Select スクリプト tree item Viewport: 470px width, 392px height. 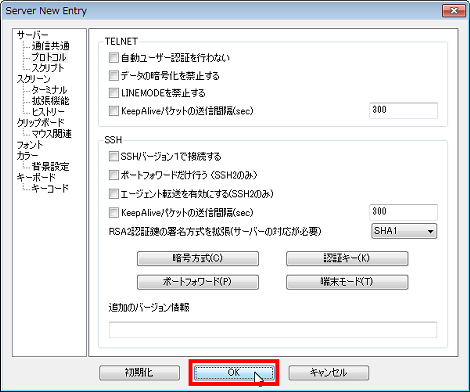[48, 68]
